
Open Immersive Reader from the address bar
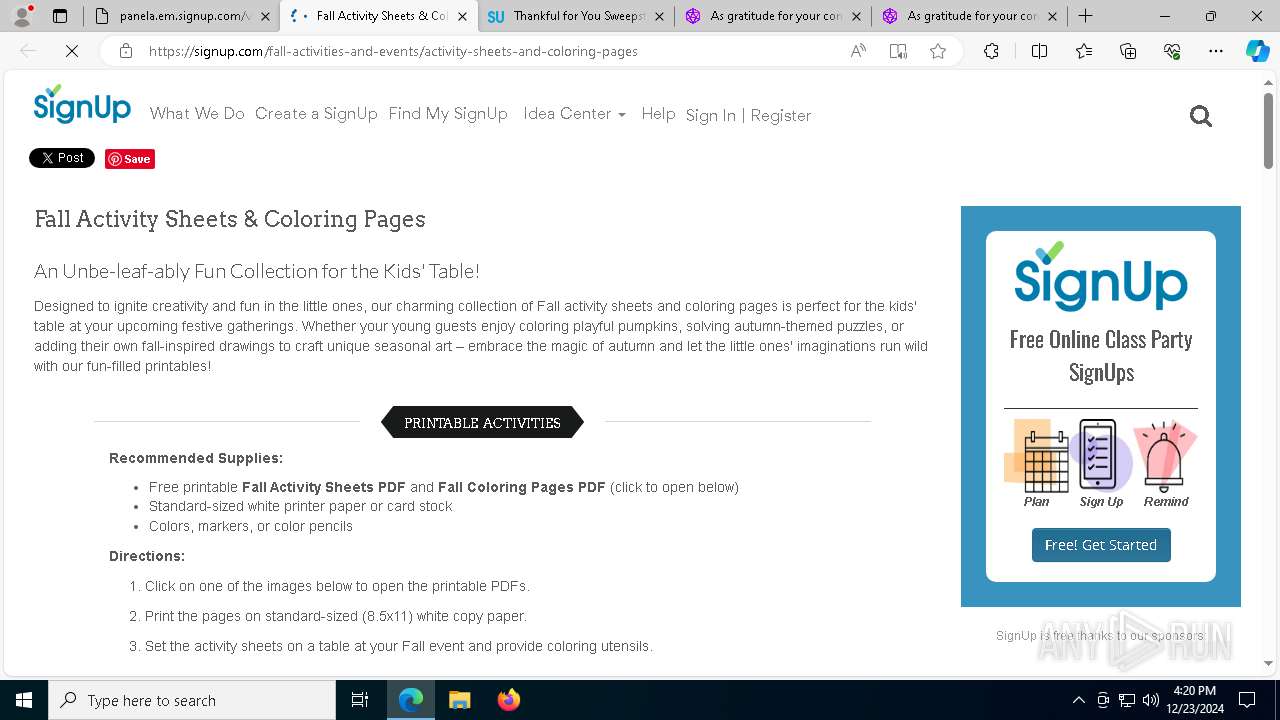pos(898,51)
